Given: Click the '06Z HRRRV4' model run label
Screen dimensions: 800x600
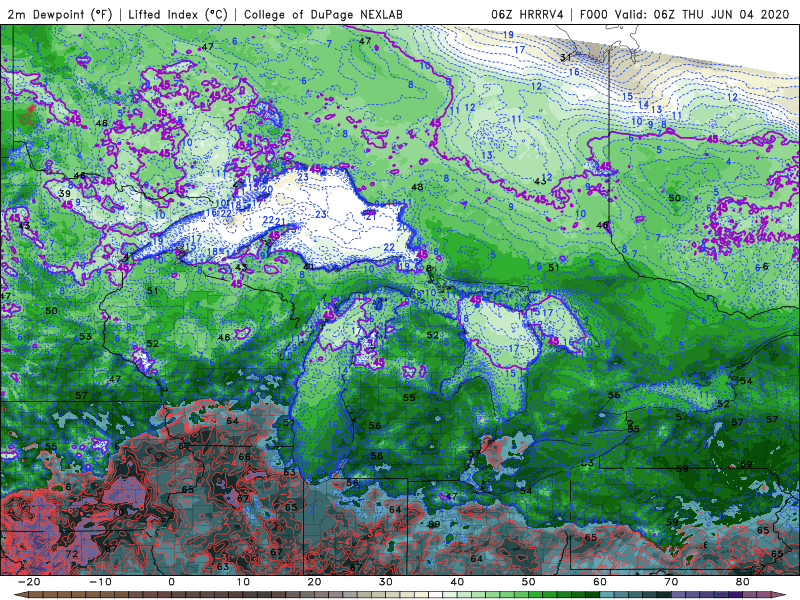Looking at the screenshot, I should 527,14.
